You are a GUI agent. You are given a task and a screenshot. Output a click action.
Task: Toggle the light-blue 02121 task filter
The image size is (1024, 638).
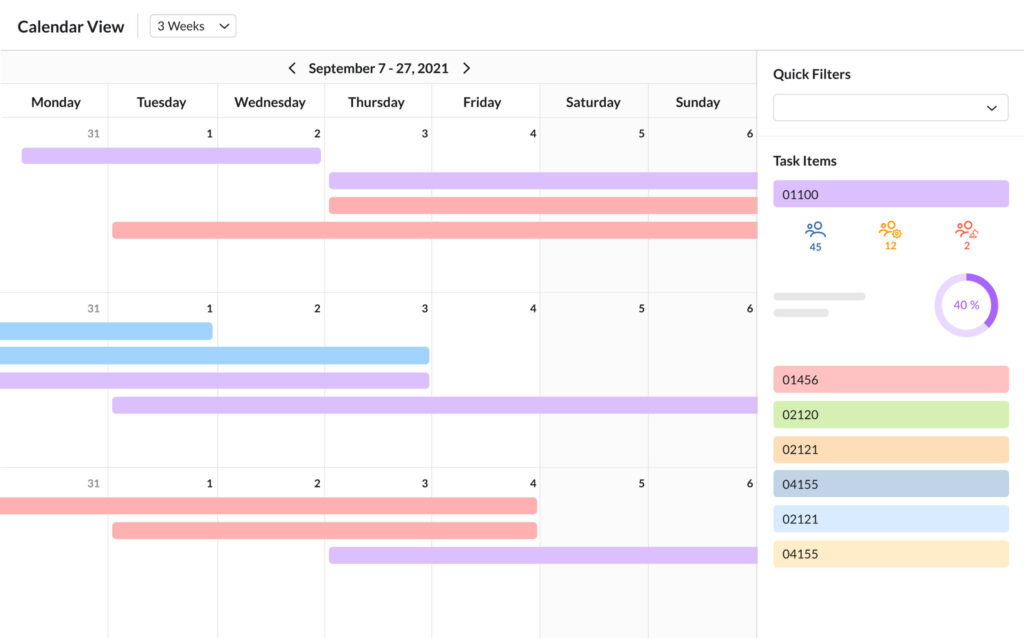(x=890, y=519)
